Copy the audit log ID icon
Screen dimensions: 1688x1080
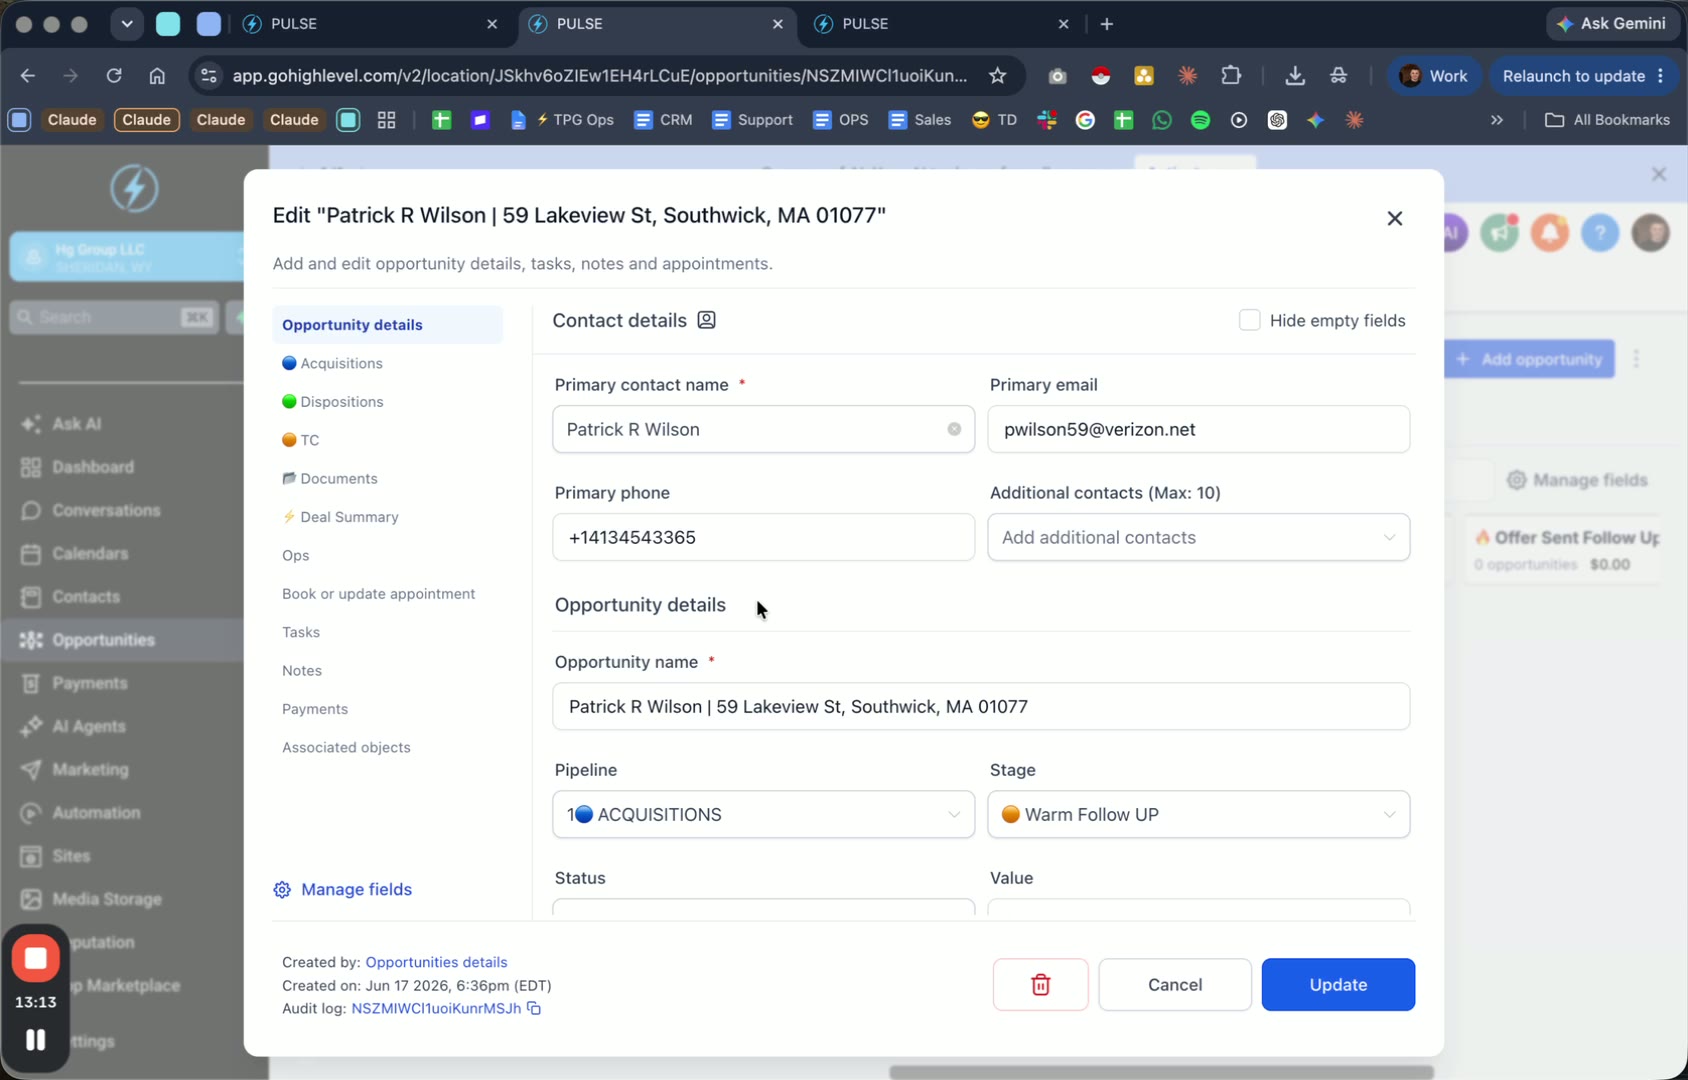pyautogui.click(x=534, y=1008)
